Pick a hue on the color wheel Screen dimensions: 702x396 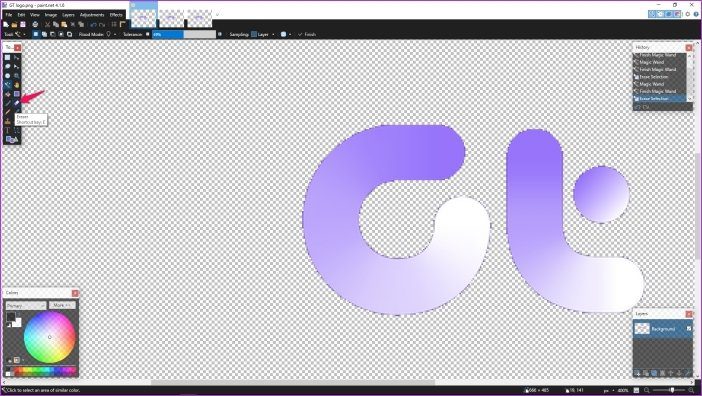pos(49,337)
